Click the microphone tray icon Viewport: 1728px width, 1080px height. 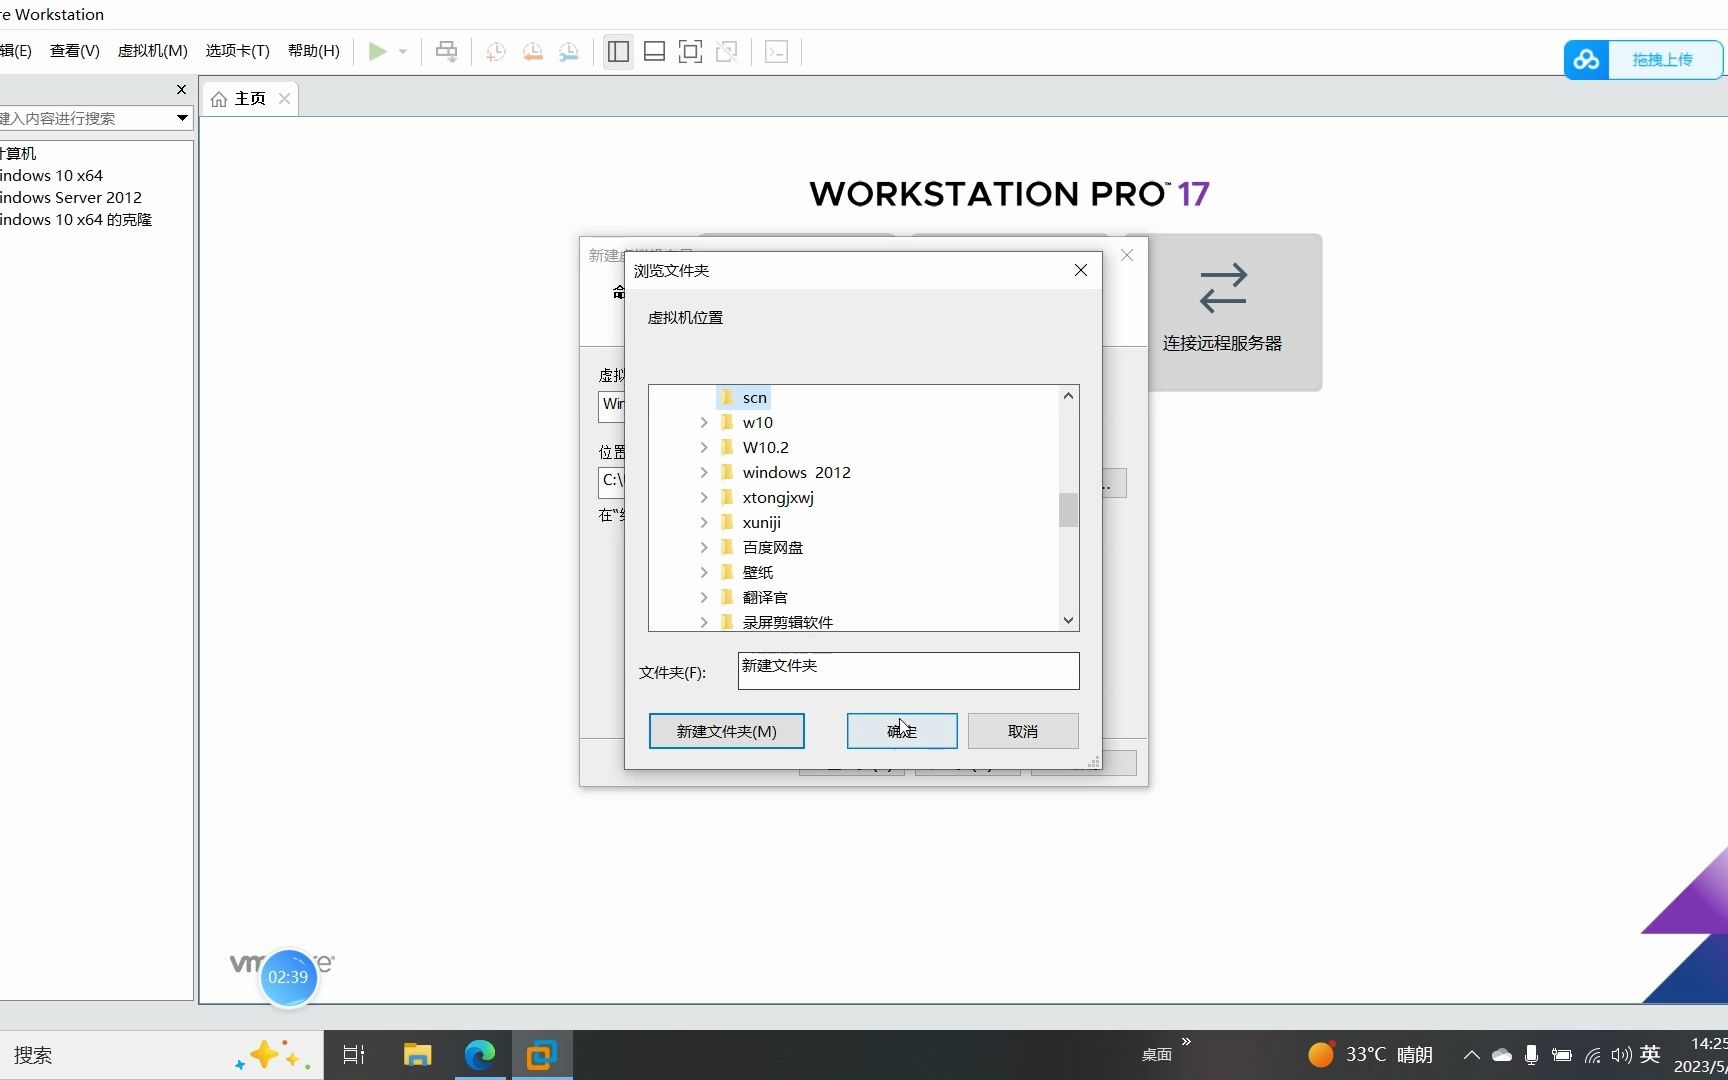click(1531, 1055)
